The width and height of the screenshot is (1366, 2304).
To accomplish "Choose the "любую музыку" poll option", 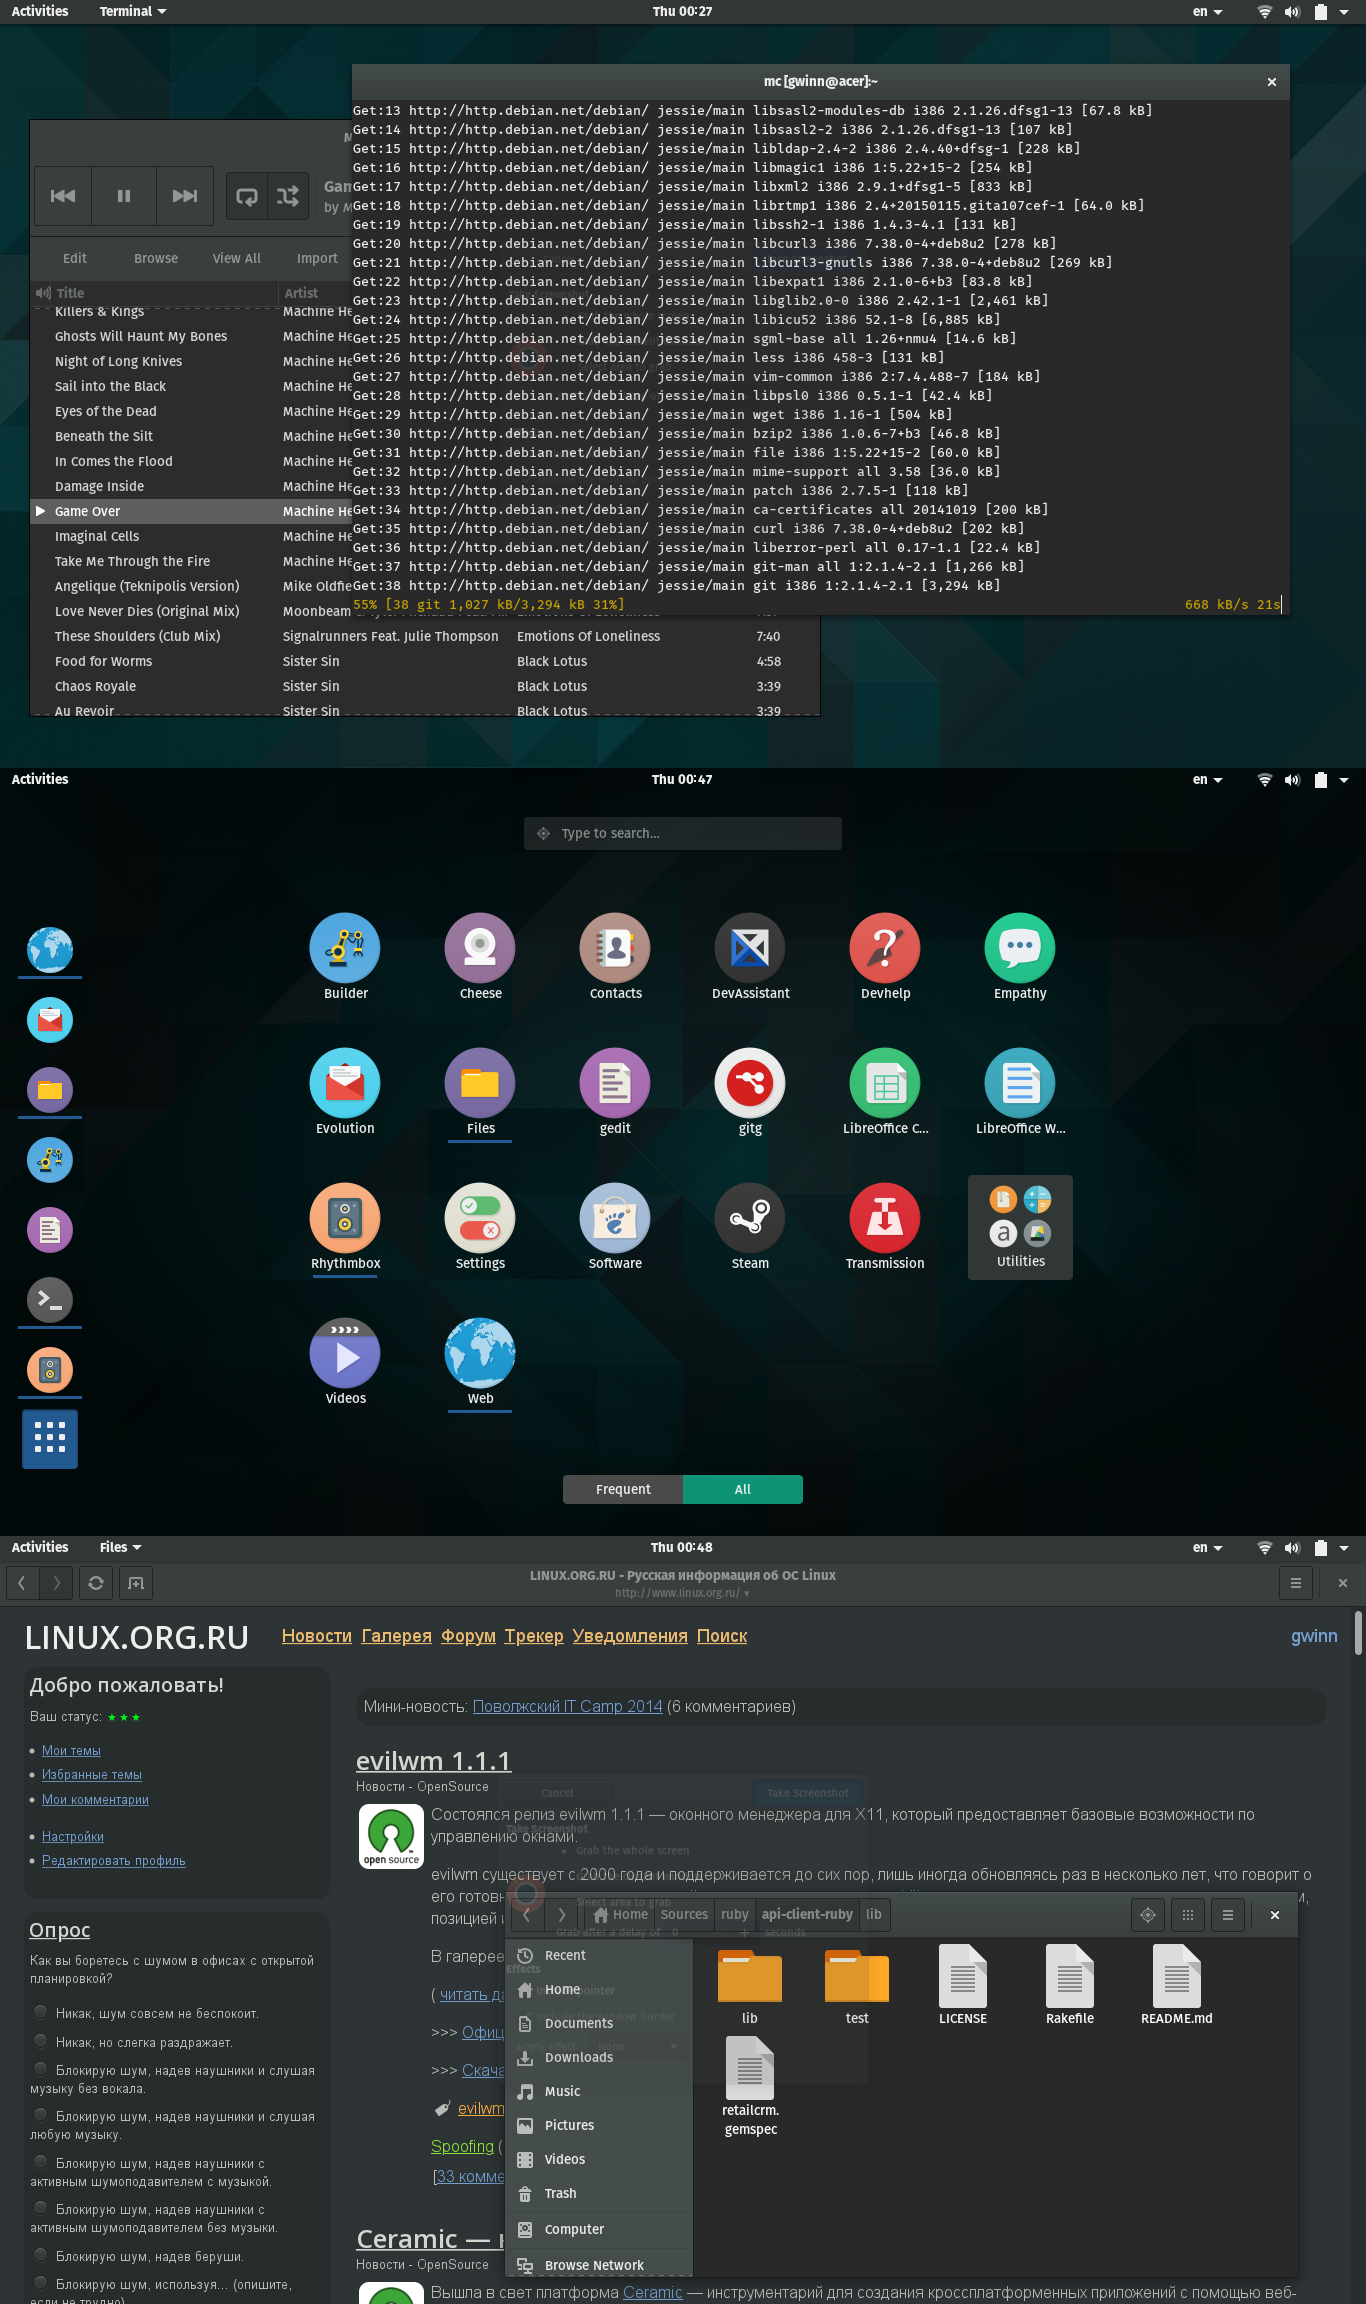I will point(41,2115).
